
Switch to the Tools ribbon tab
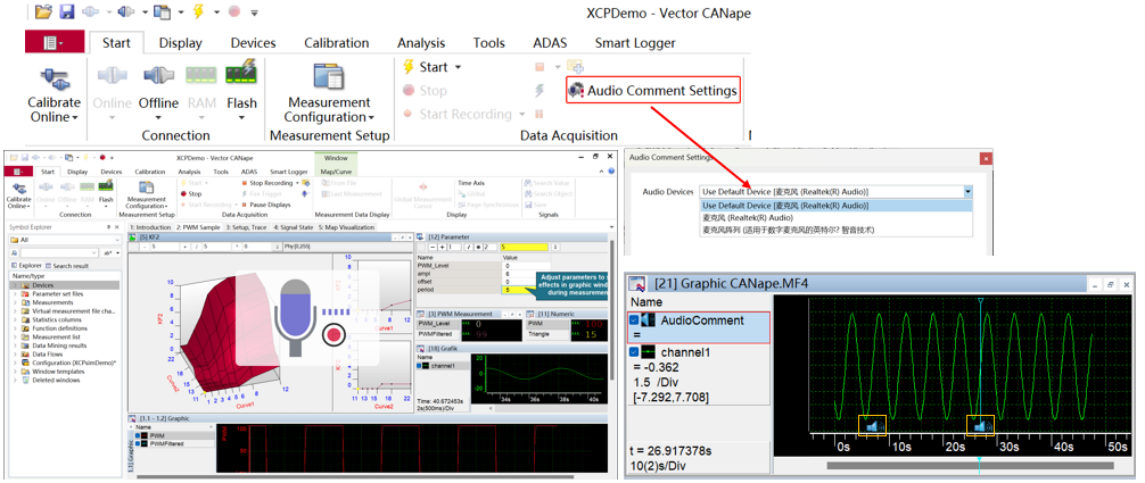coord(489,43)
